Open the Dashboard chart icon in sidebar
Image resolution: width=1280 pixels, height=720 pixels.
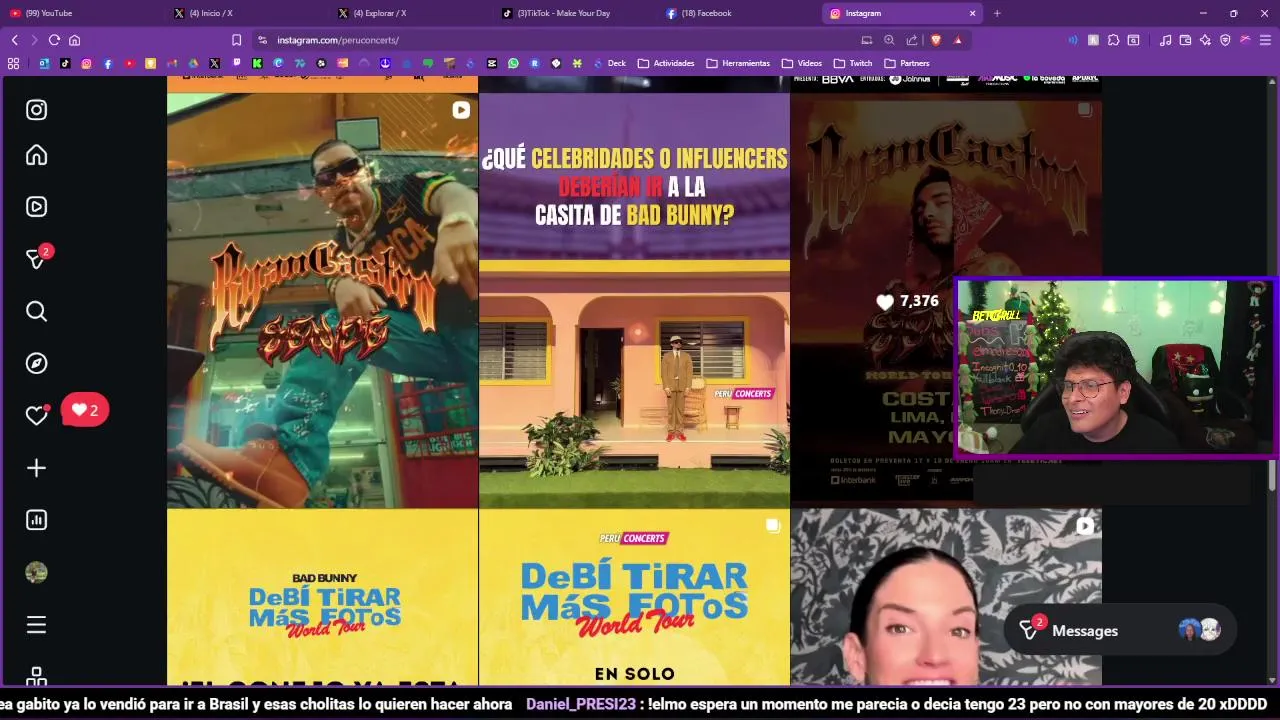click(x=36, y=520)
